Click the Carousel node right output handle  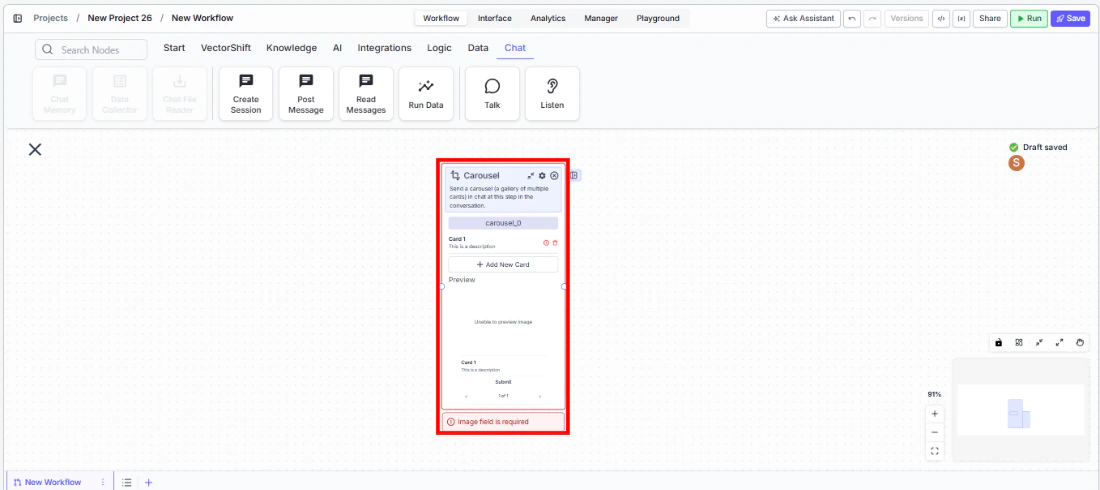[564, 286]
